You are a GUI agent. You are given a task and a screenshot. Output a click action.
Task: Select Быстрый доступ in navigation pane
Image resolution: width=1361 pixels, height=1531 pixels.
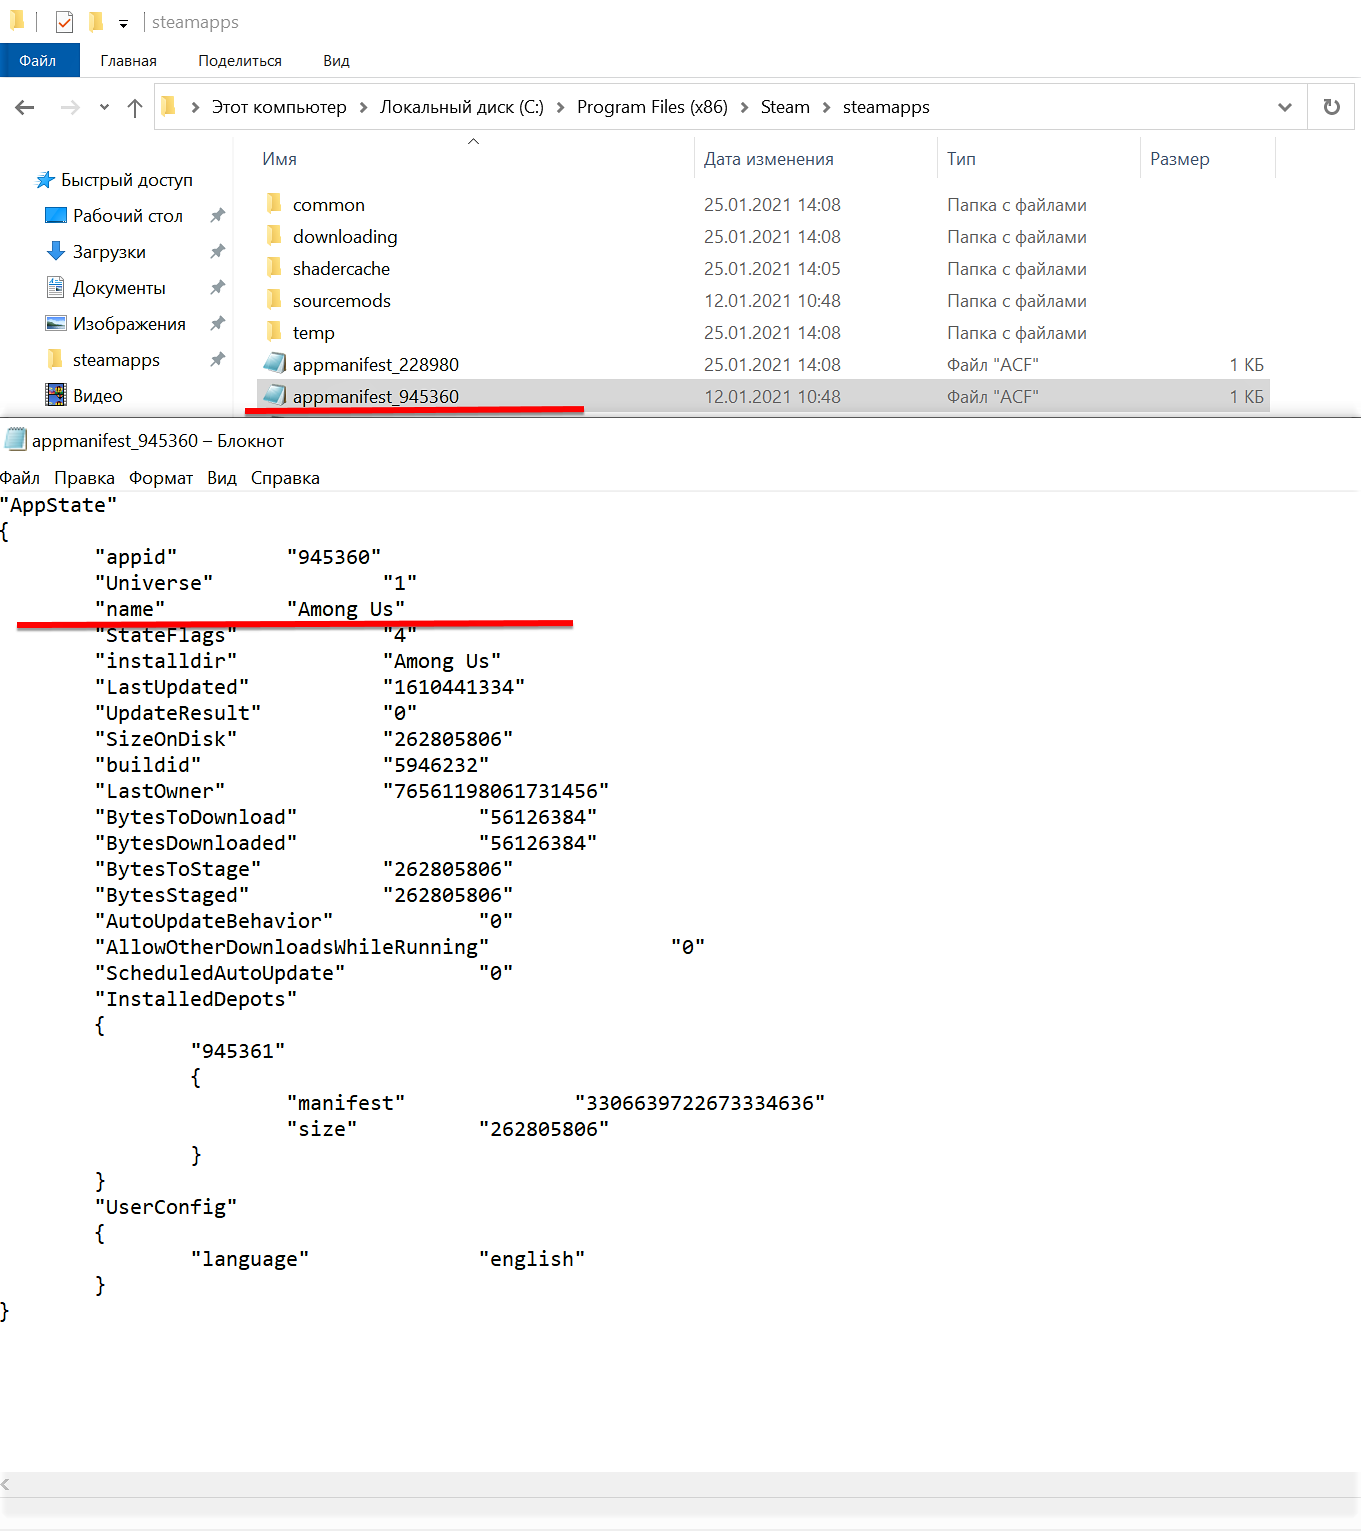tap(126, 180)
